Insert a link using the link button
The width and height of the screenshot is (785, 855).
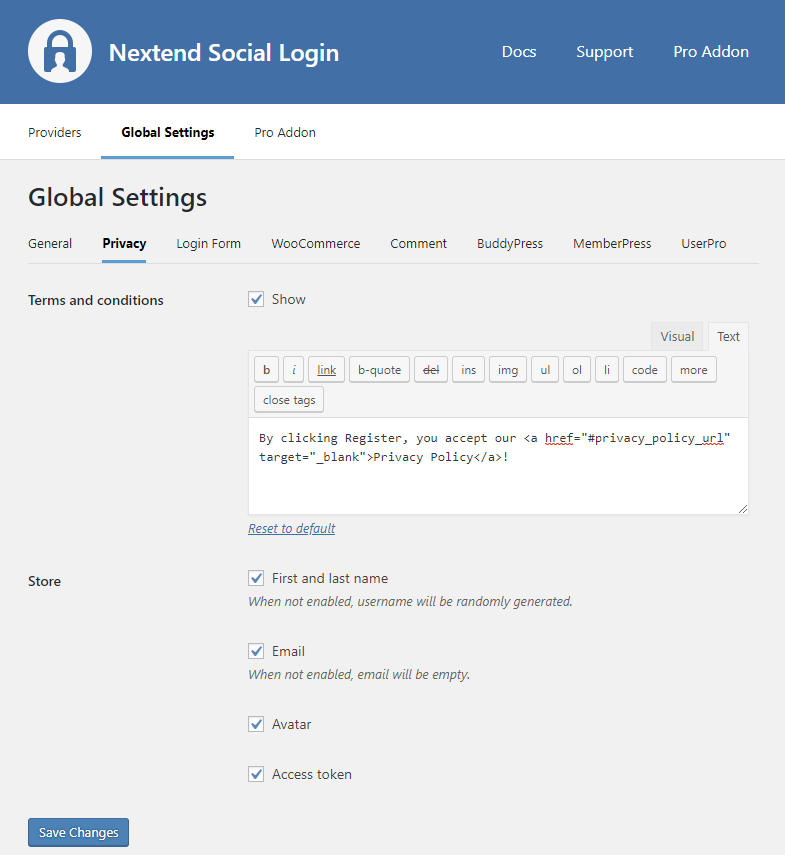coord(326,370)
